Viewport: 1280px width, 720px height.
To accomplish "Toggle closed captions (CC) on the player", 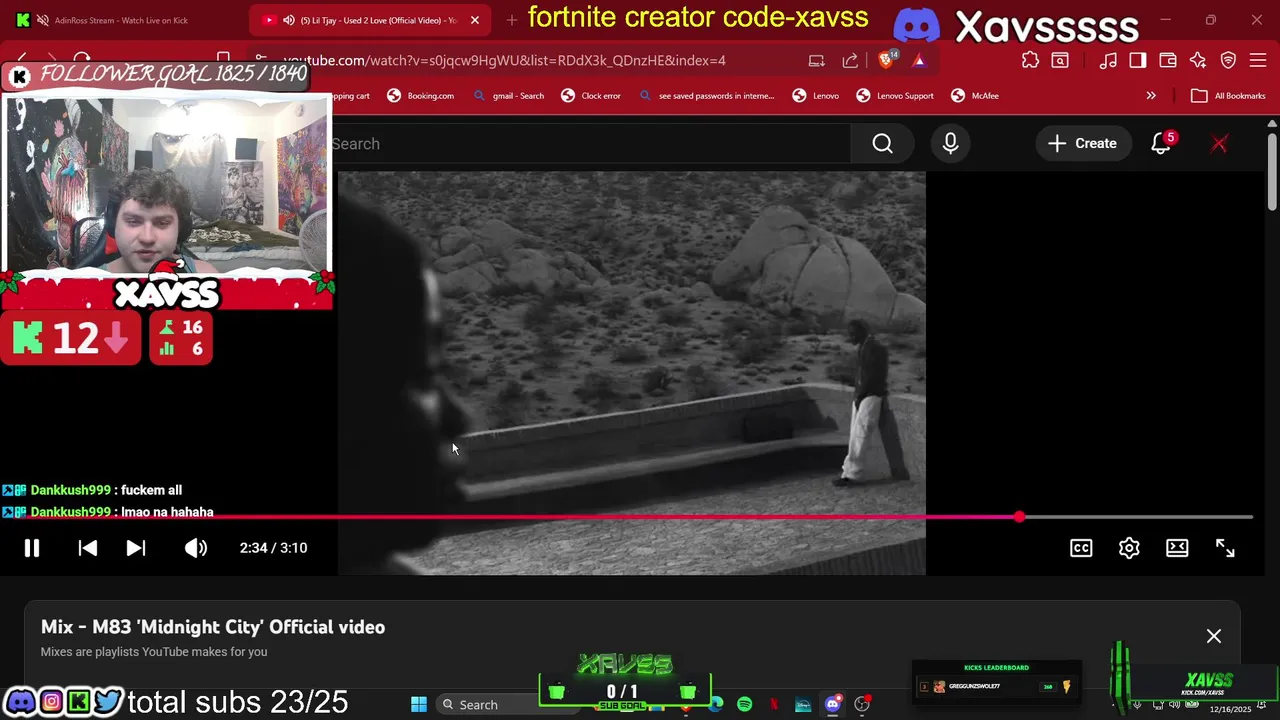I will click(1081, 548).
